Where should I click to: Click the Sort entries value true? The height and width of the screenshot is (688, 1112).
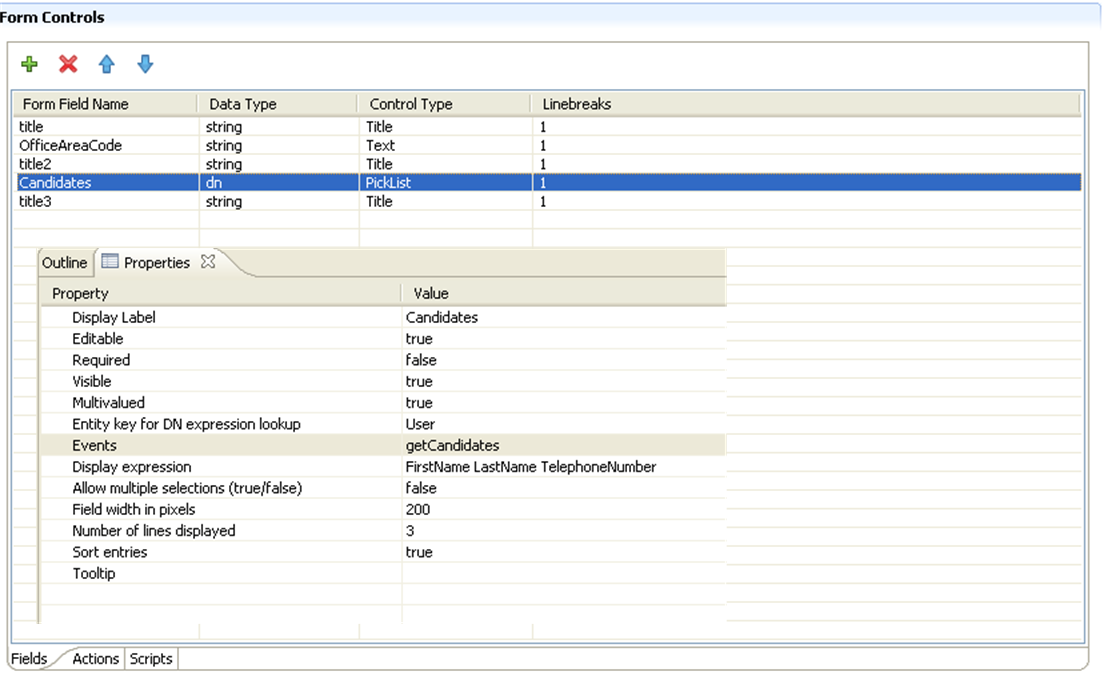[x=419, y=552]
